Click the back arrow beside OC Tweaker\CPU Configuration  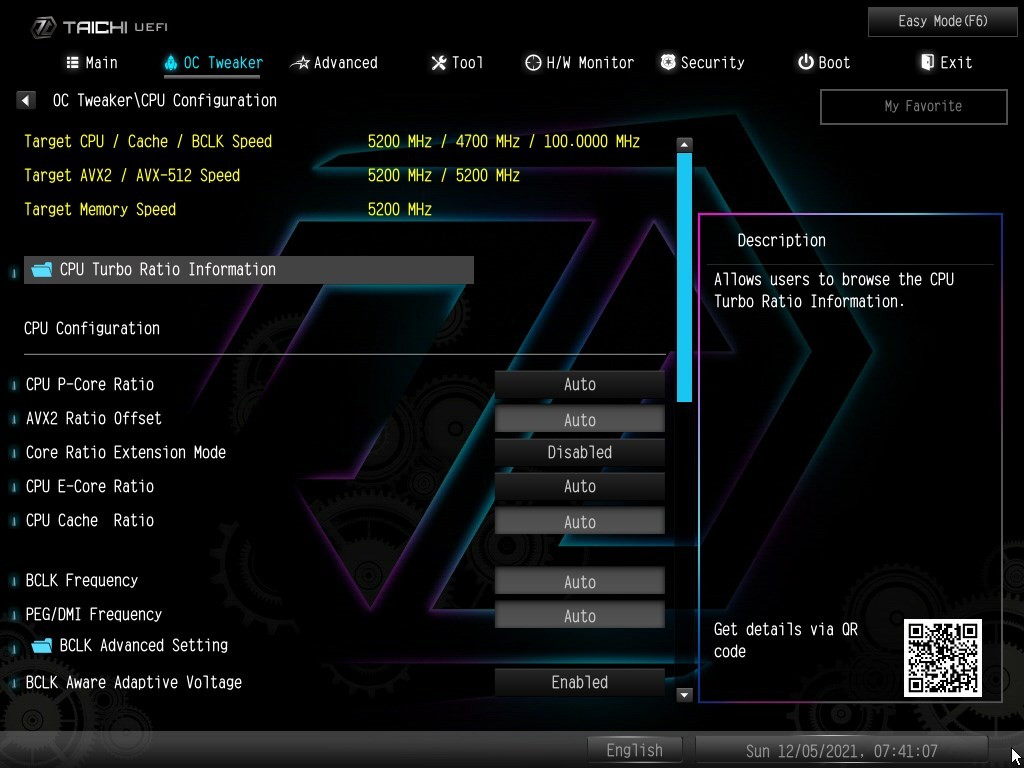pos(25,101)
